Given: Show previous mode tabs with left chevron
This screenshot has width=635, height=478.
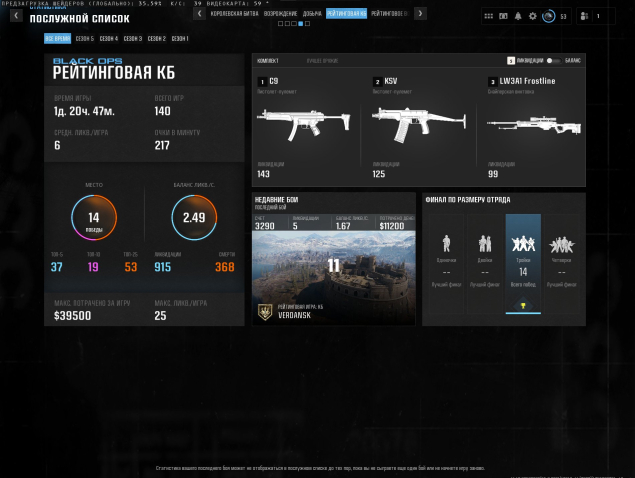Looking at the screenshot, I should click(x=199, y=13).
